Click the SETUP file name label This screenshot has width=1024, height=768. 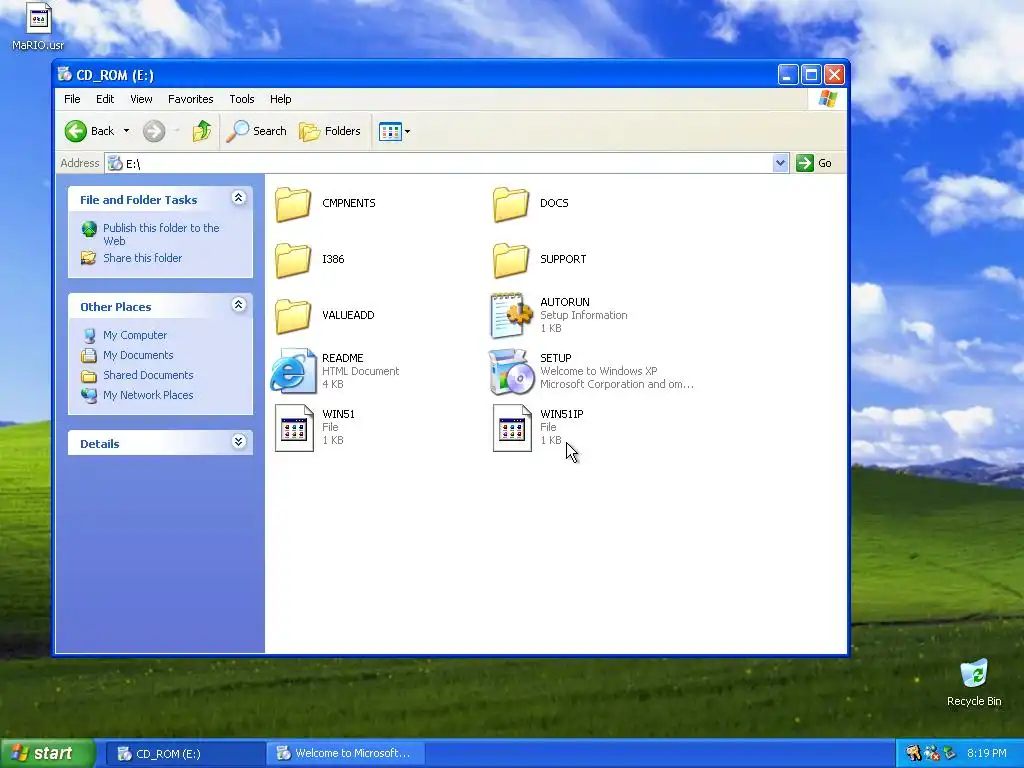[556, 358]
